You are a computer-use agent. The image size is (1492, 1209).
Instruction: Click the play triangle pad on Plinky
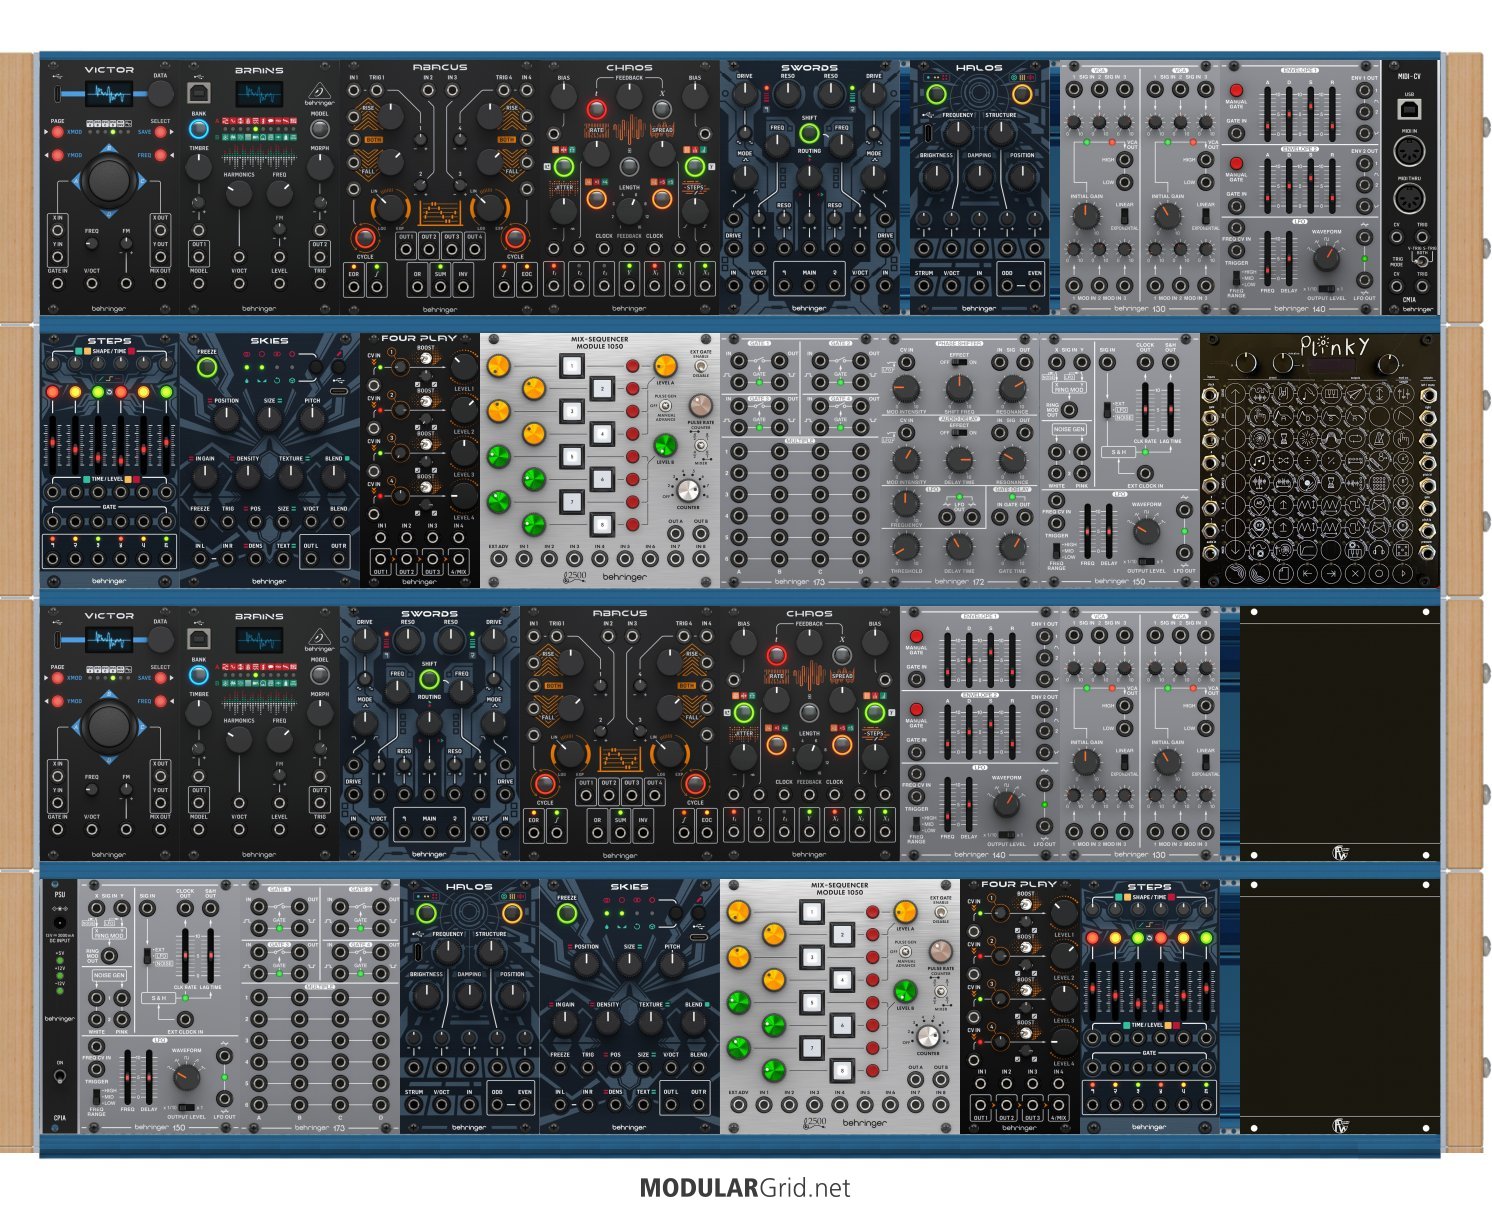(x=1403, y=573)
